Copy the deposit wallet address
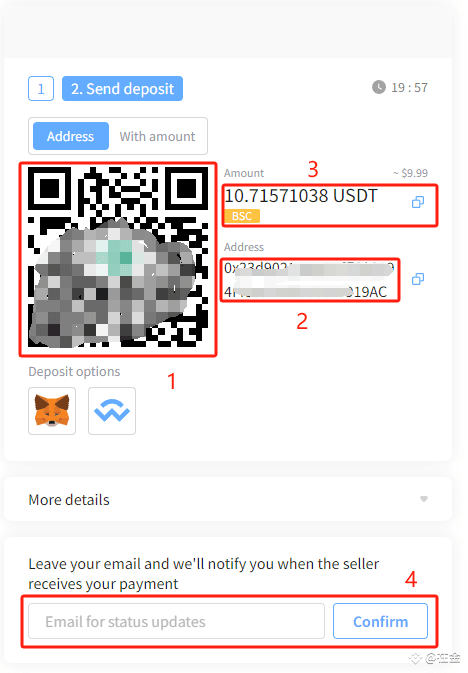Image resolution: width=468 pixels, height=673 pixels. [418, 279]
